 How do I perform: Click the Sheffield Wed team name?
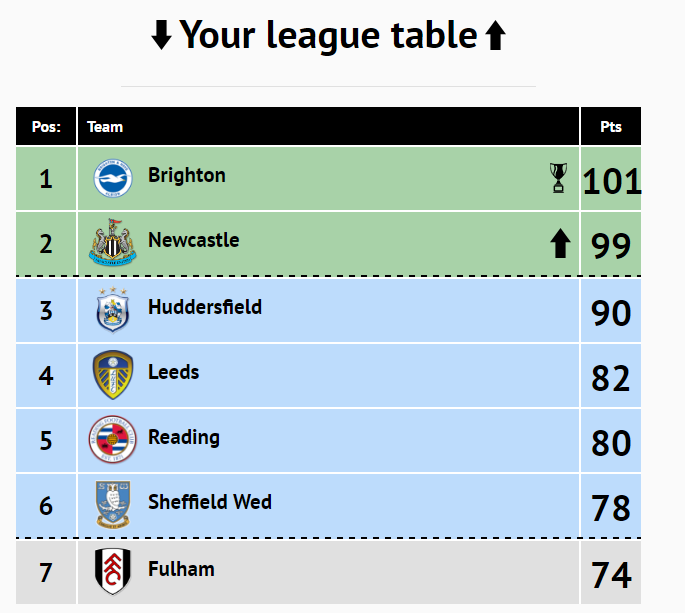coord(210,502)
